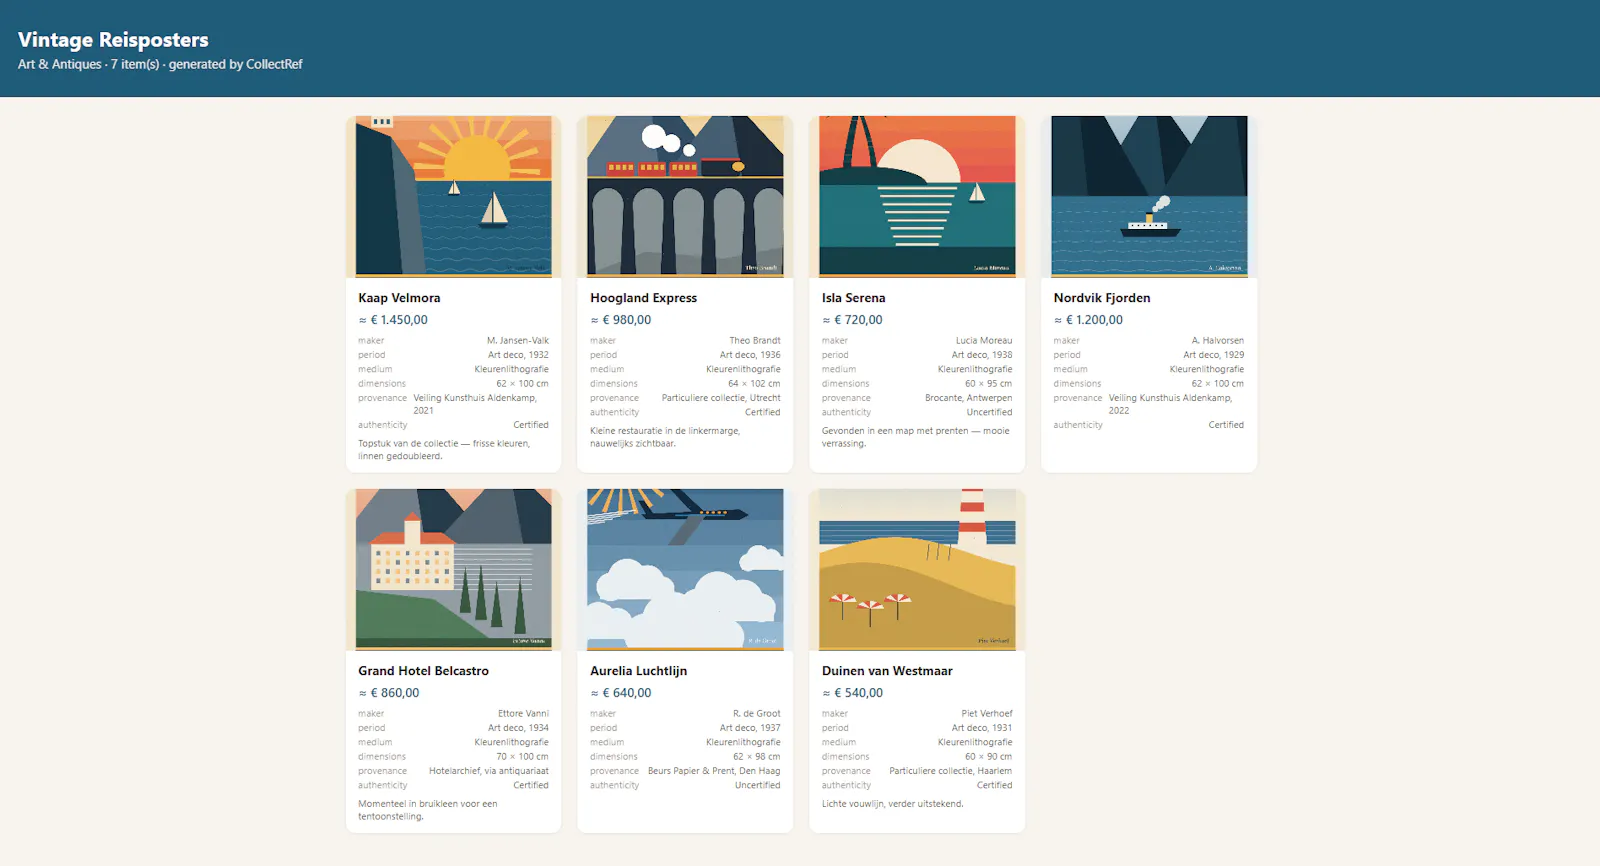
Task: Open the Nordvik Fjorden poster thumbnail
Action: pyautogui.click(x=1149, y=196)
